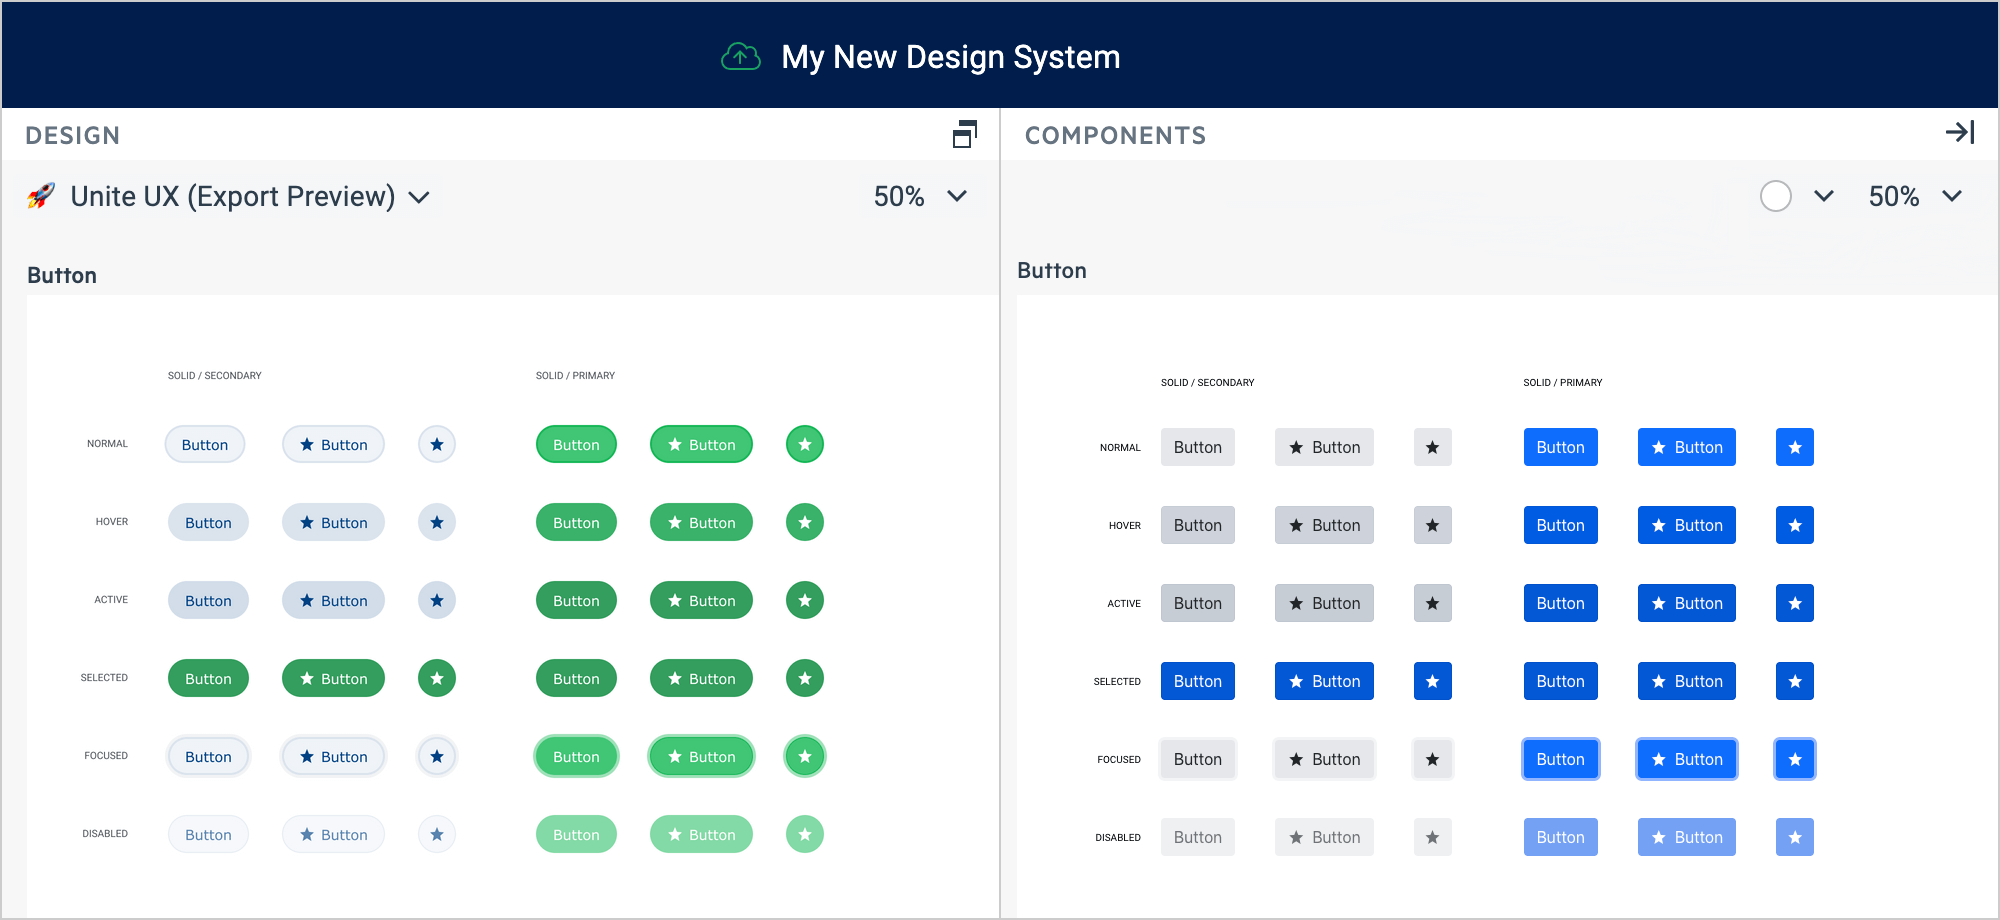
Task: Click the Design active primary star Button
Action: [701, 601]
